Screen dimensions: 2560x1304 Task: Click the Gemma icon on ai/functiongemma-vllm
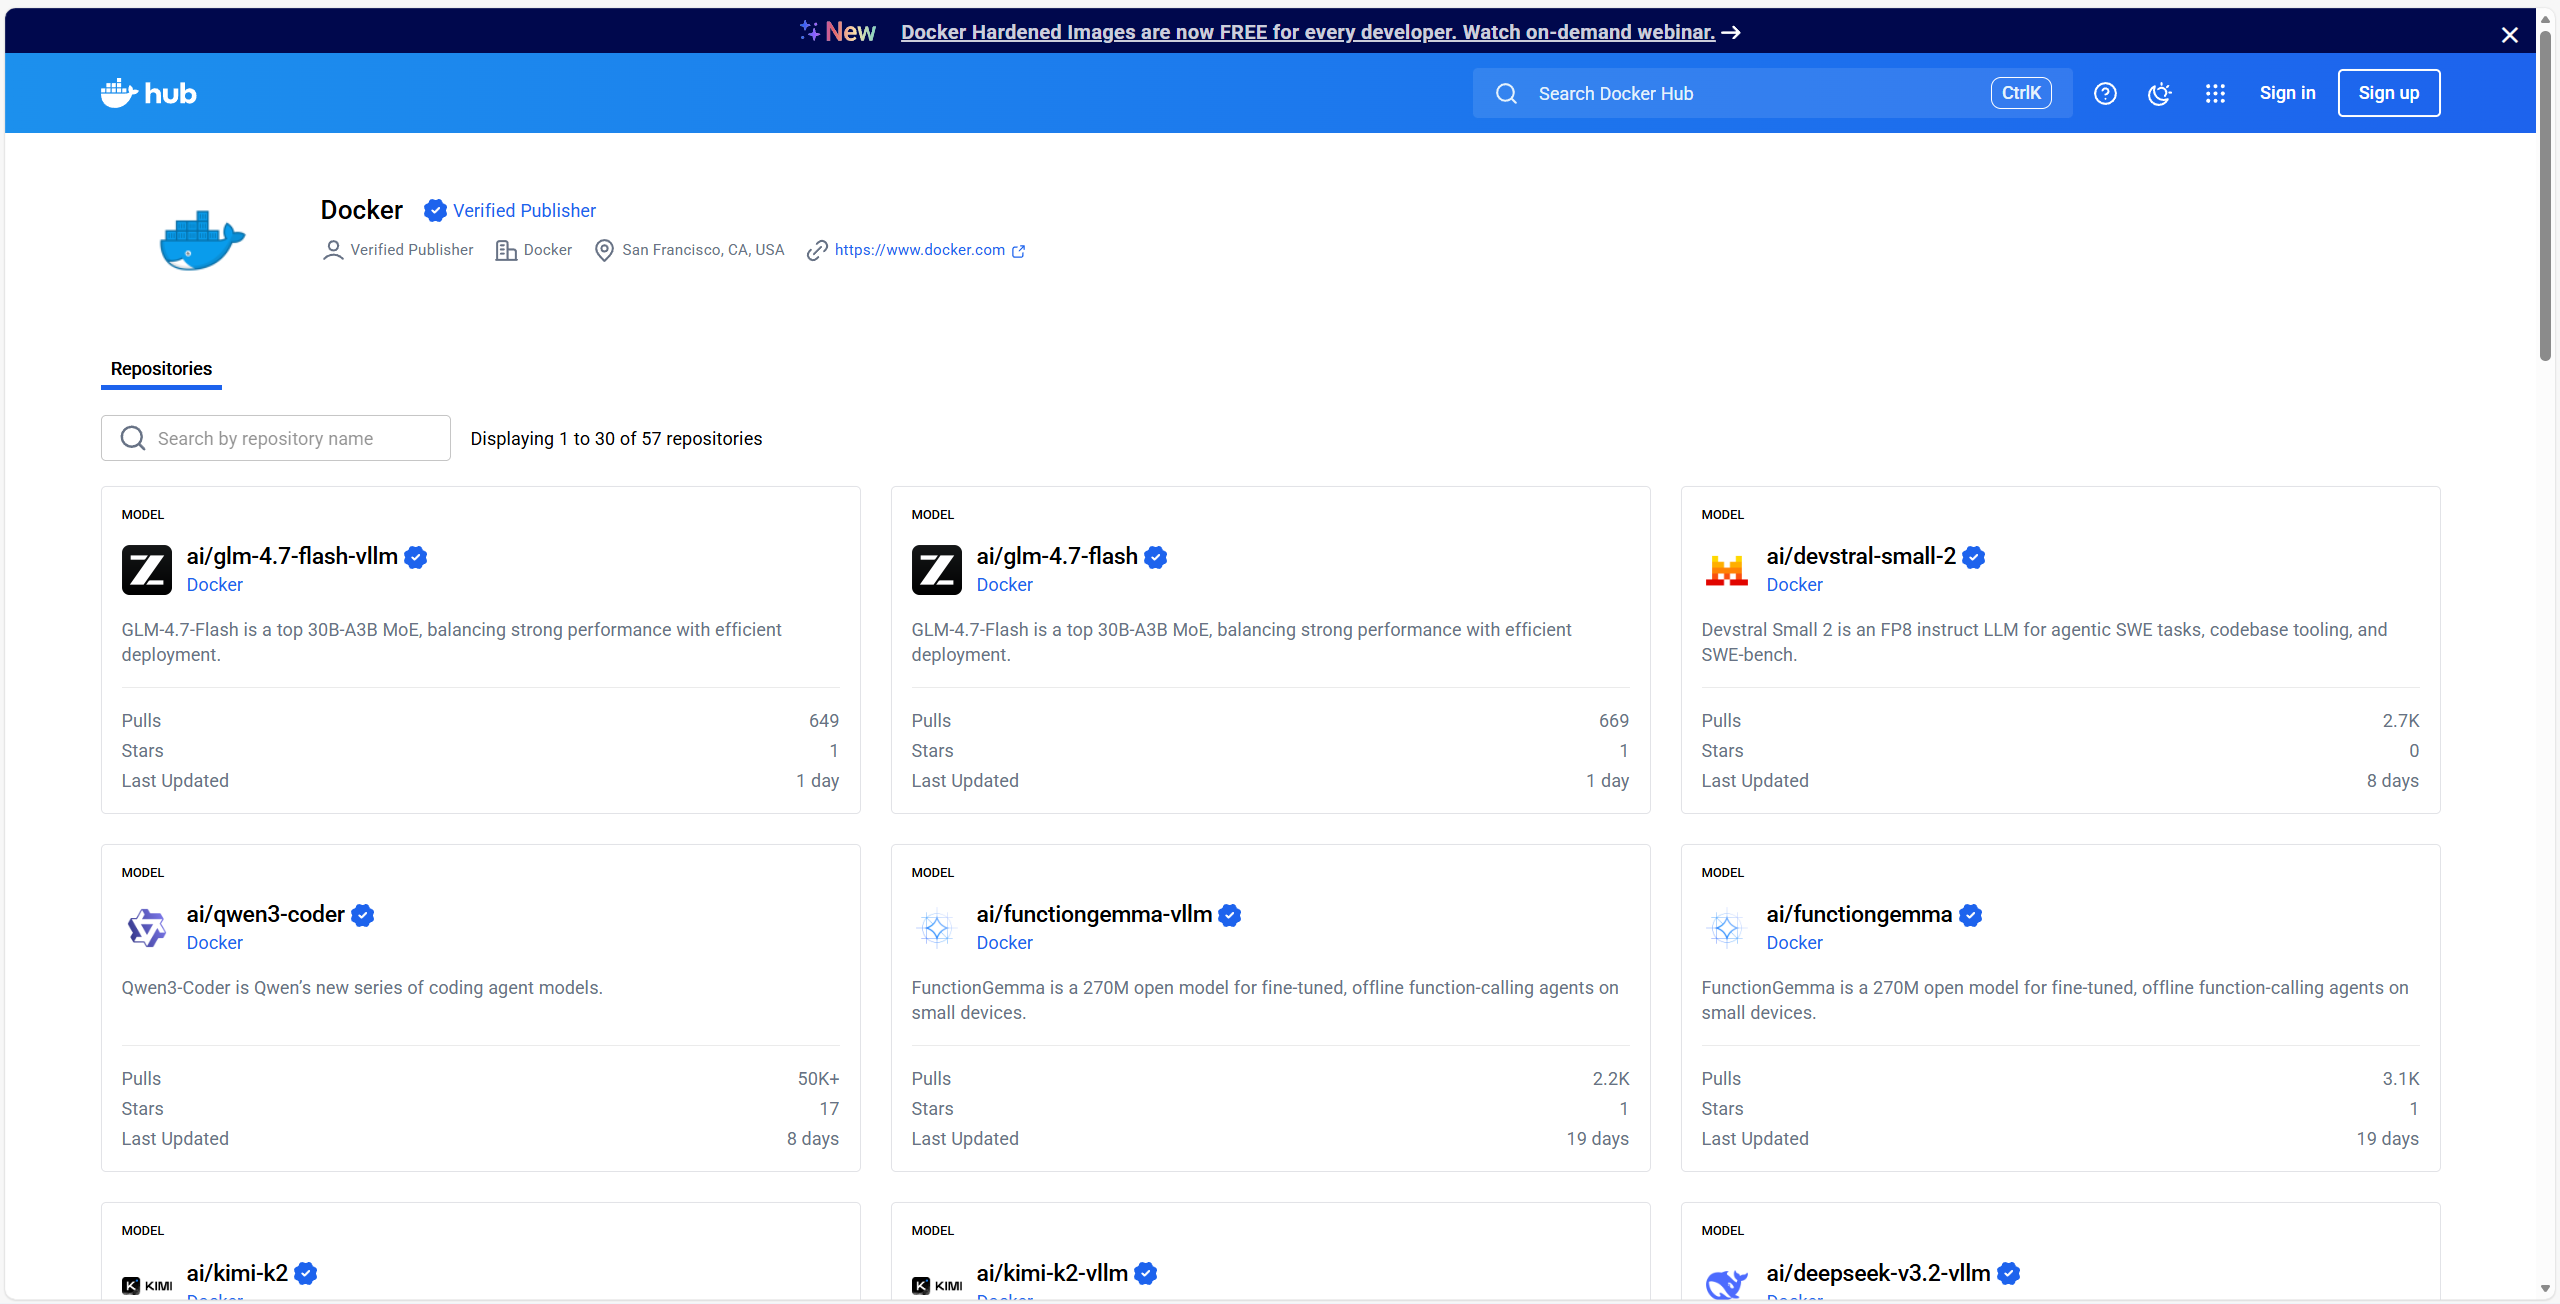[936, 928]
